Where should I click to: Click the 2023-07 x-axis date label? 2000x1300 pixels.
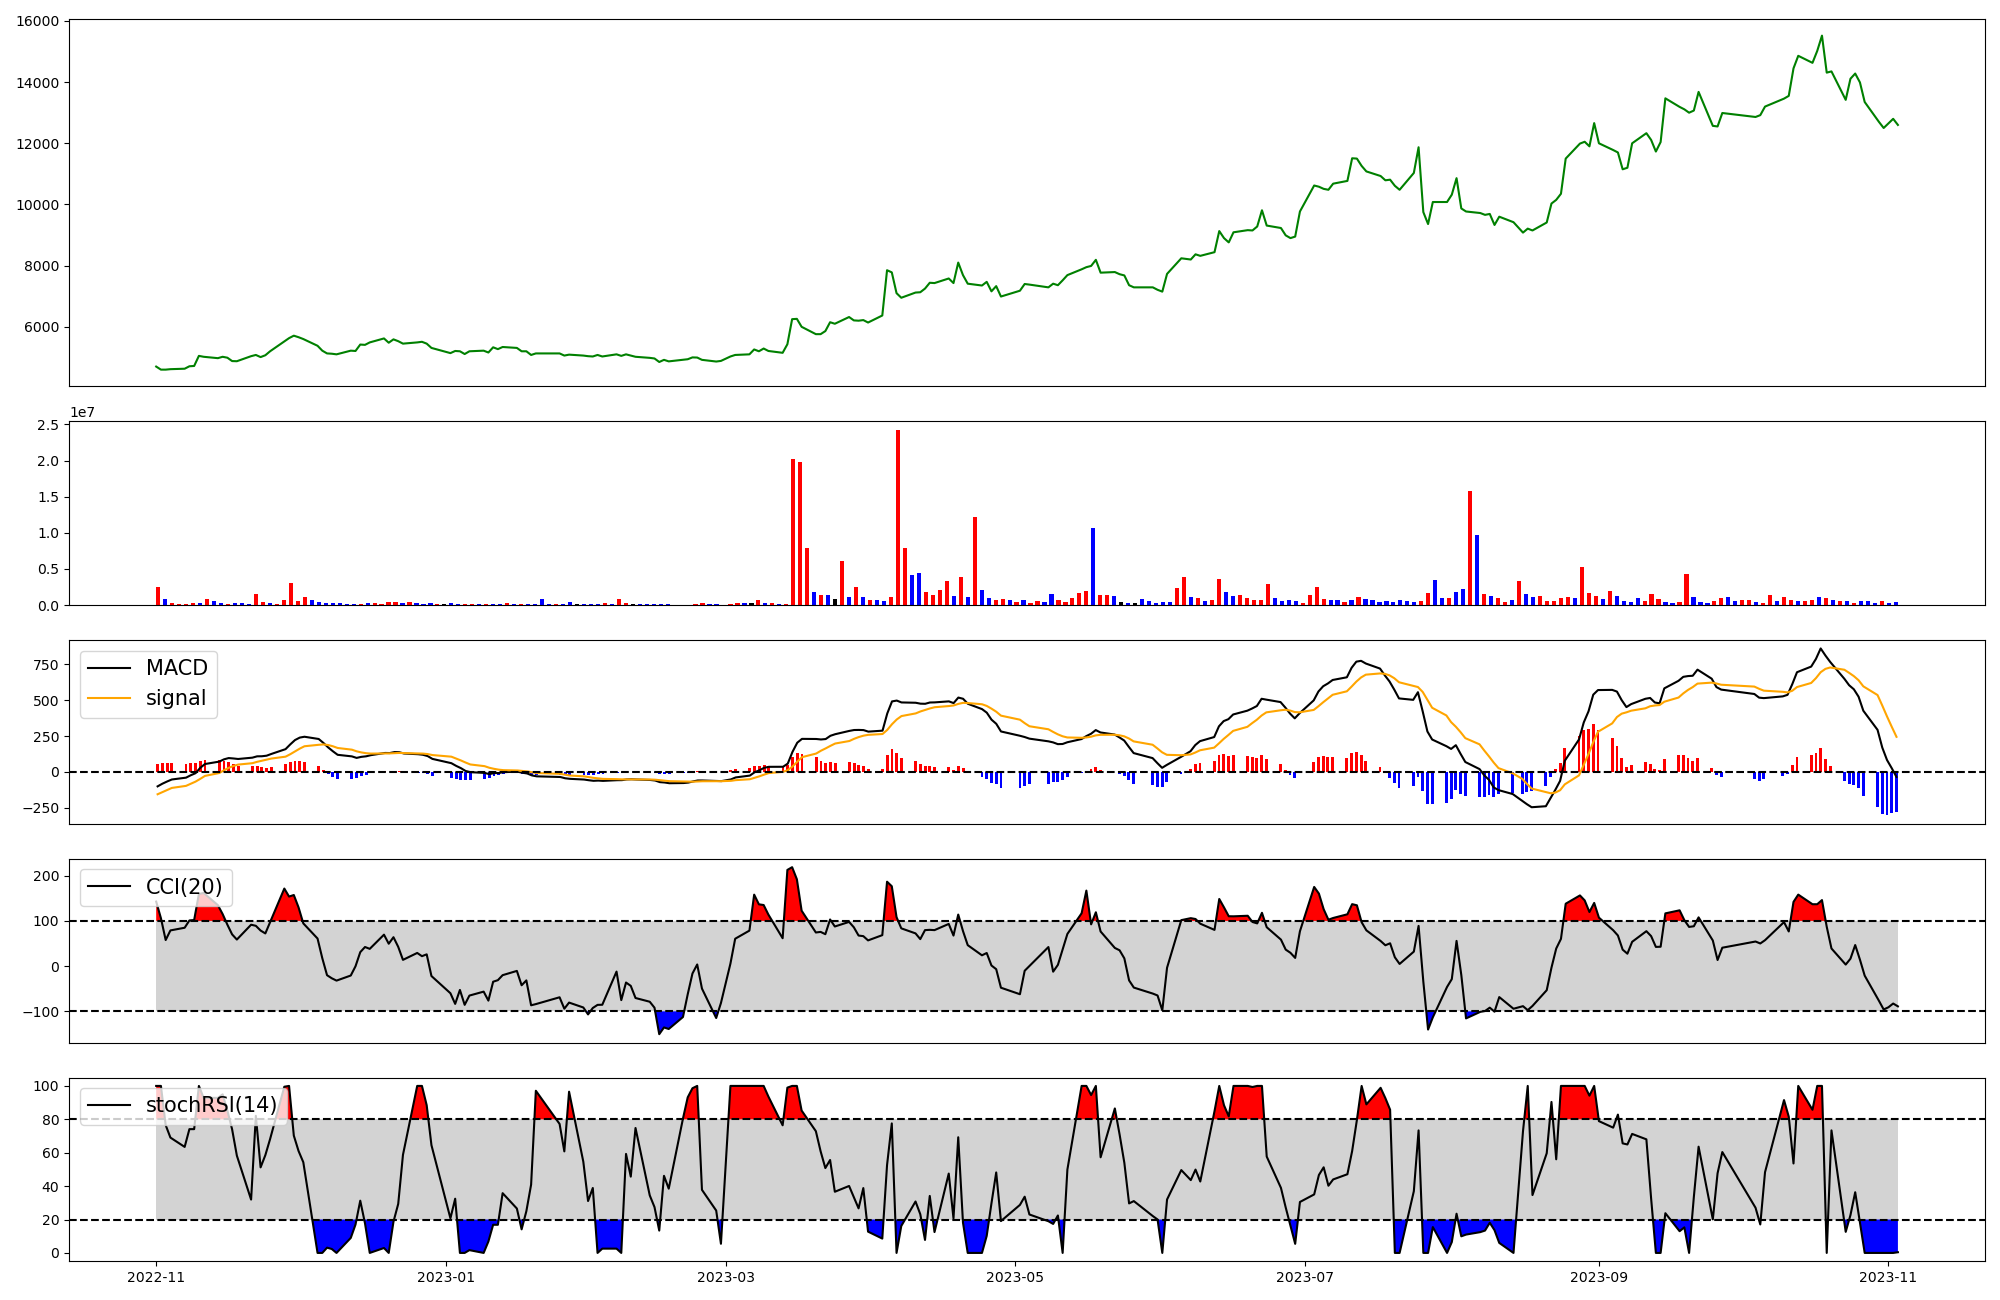click(1305, 1277)
